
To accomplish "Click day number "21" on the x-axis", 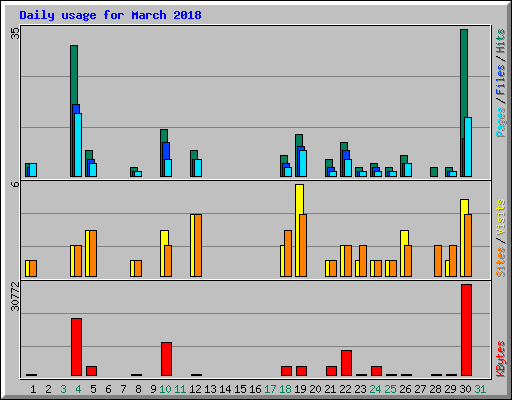I will pyautogui.click(x=330, y=389).
